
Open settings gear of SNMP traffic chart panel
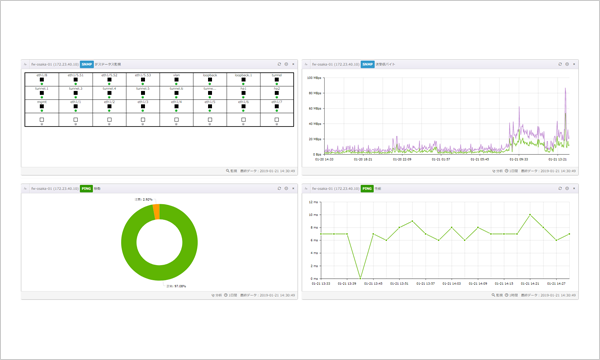[567, 64]
